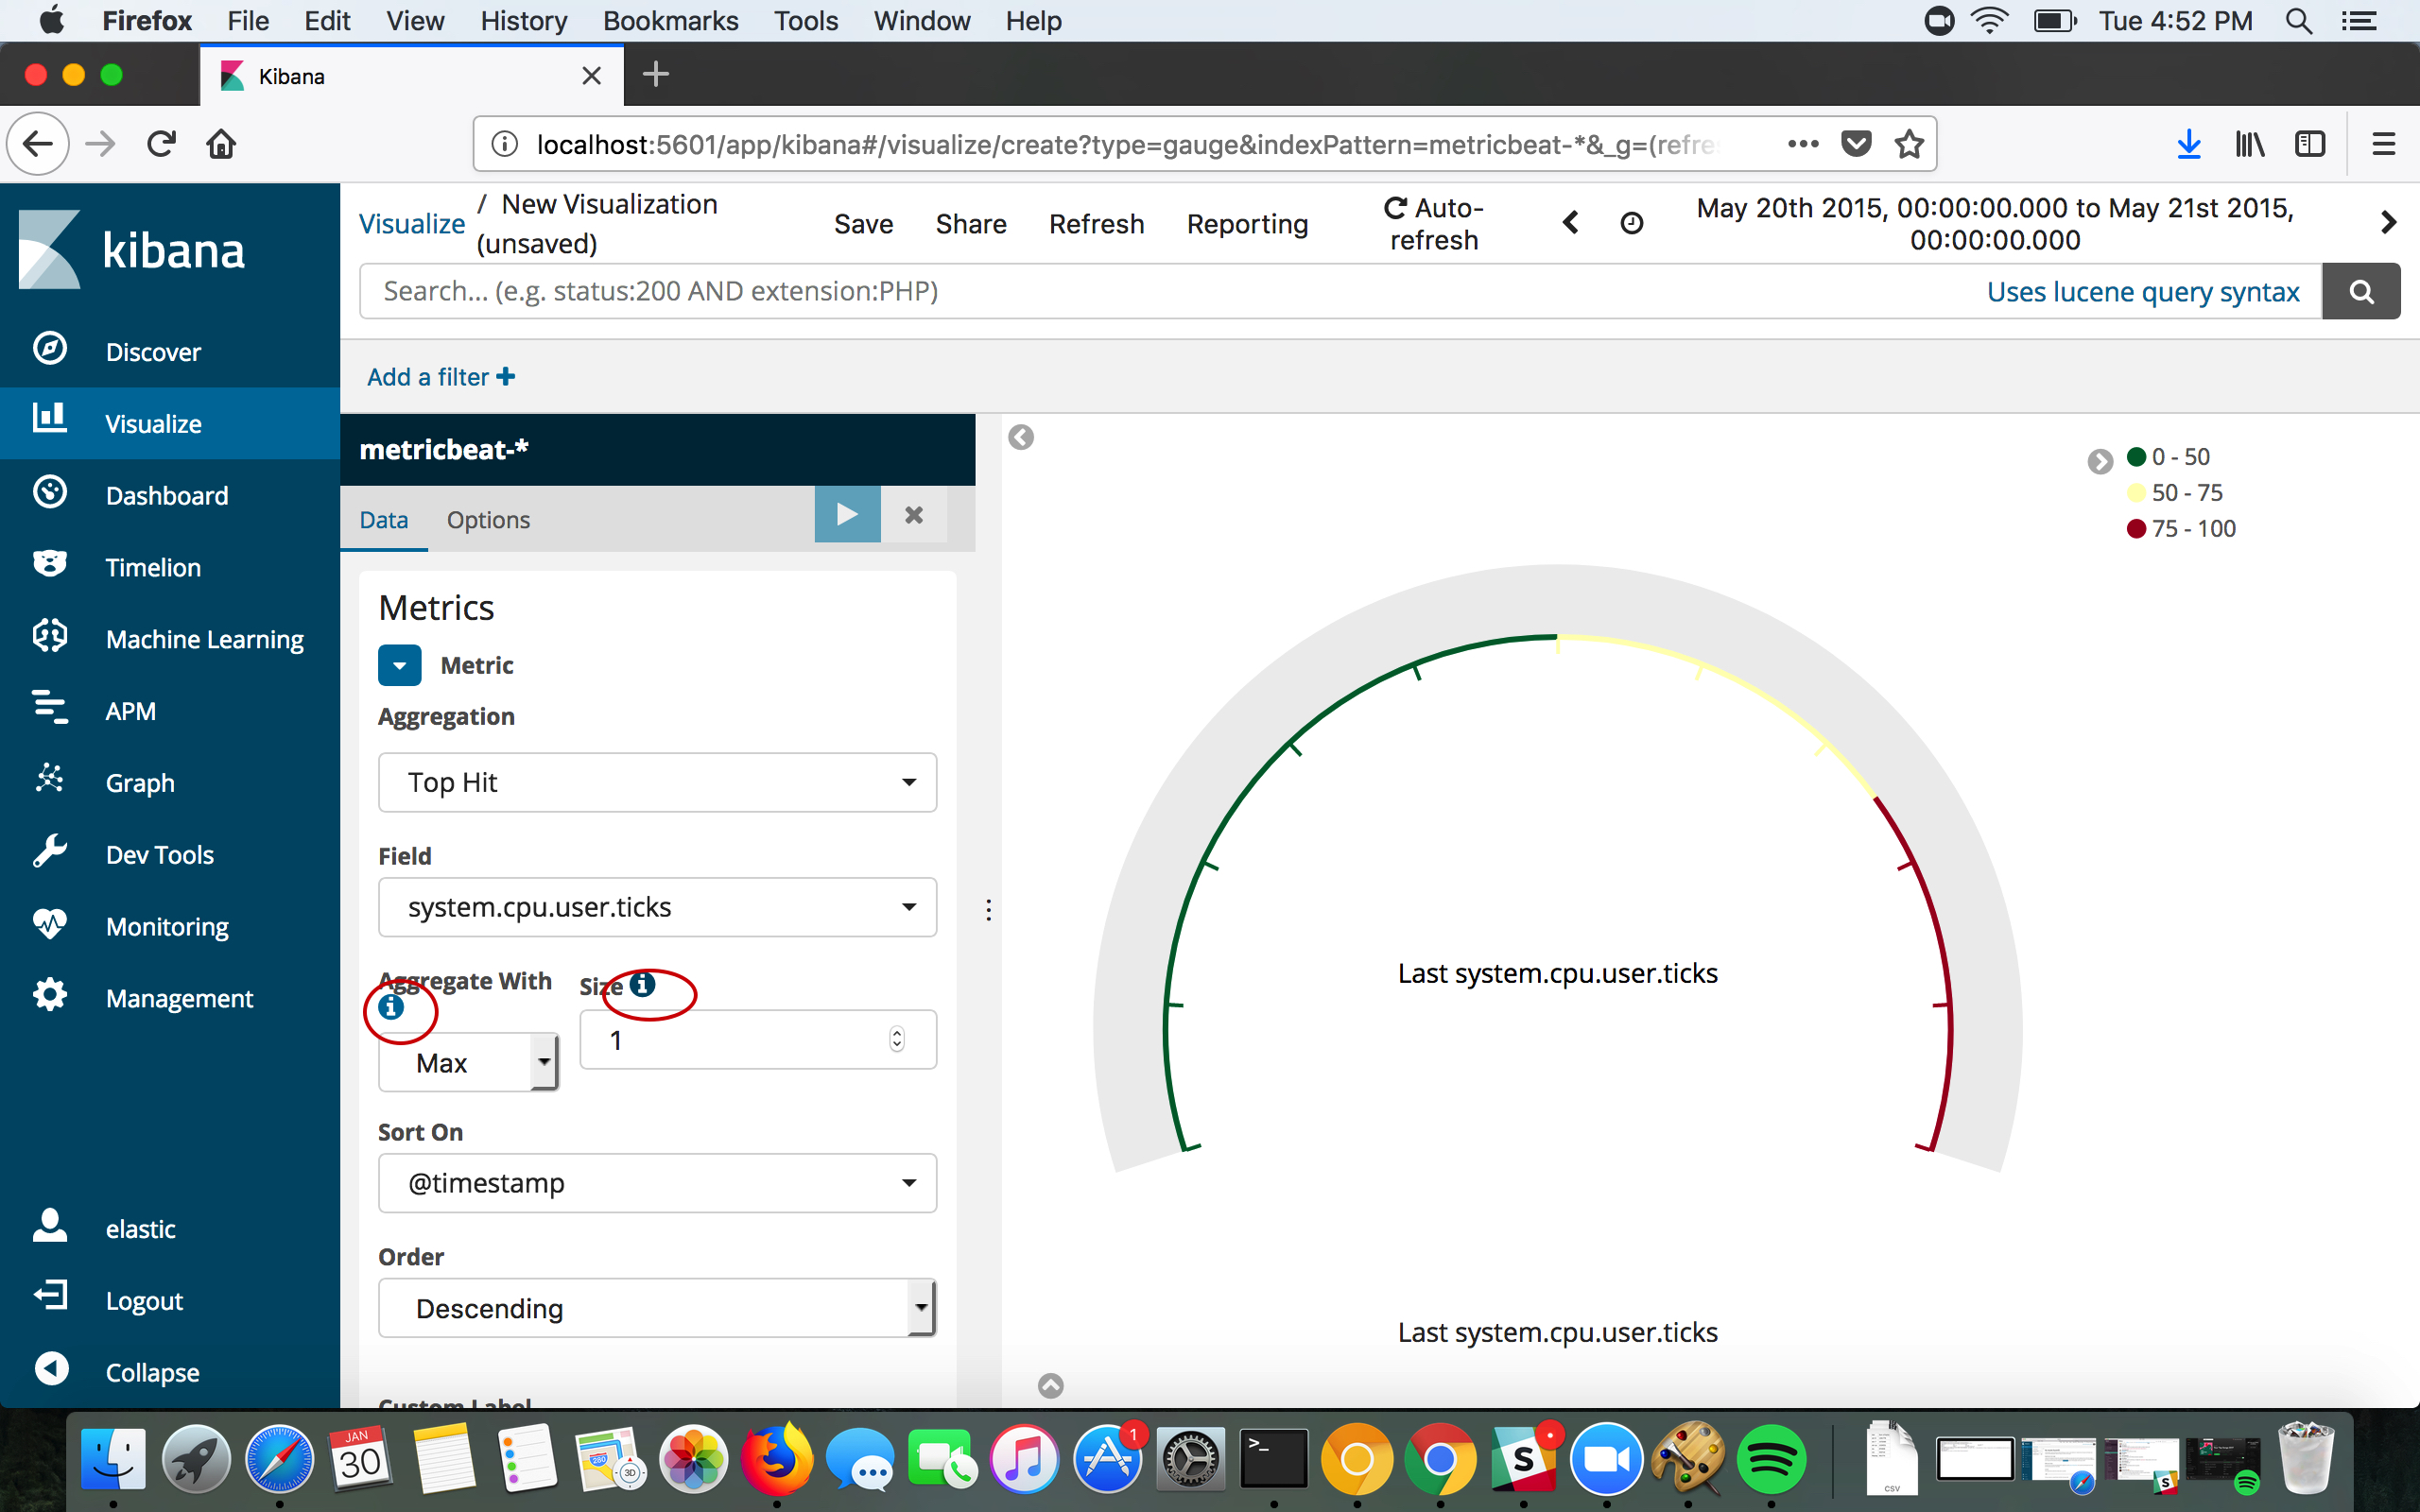This screenshot has height=1512, width=2420.
Task: Open the Aggregation Top Hit dropdown
Action: pyautogui.click(x=658, y=783)
